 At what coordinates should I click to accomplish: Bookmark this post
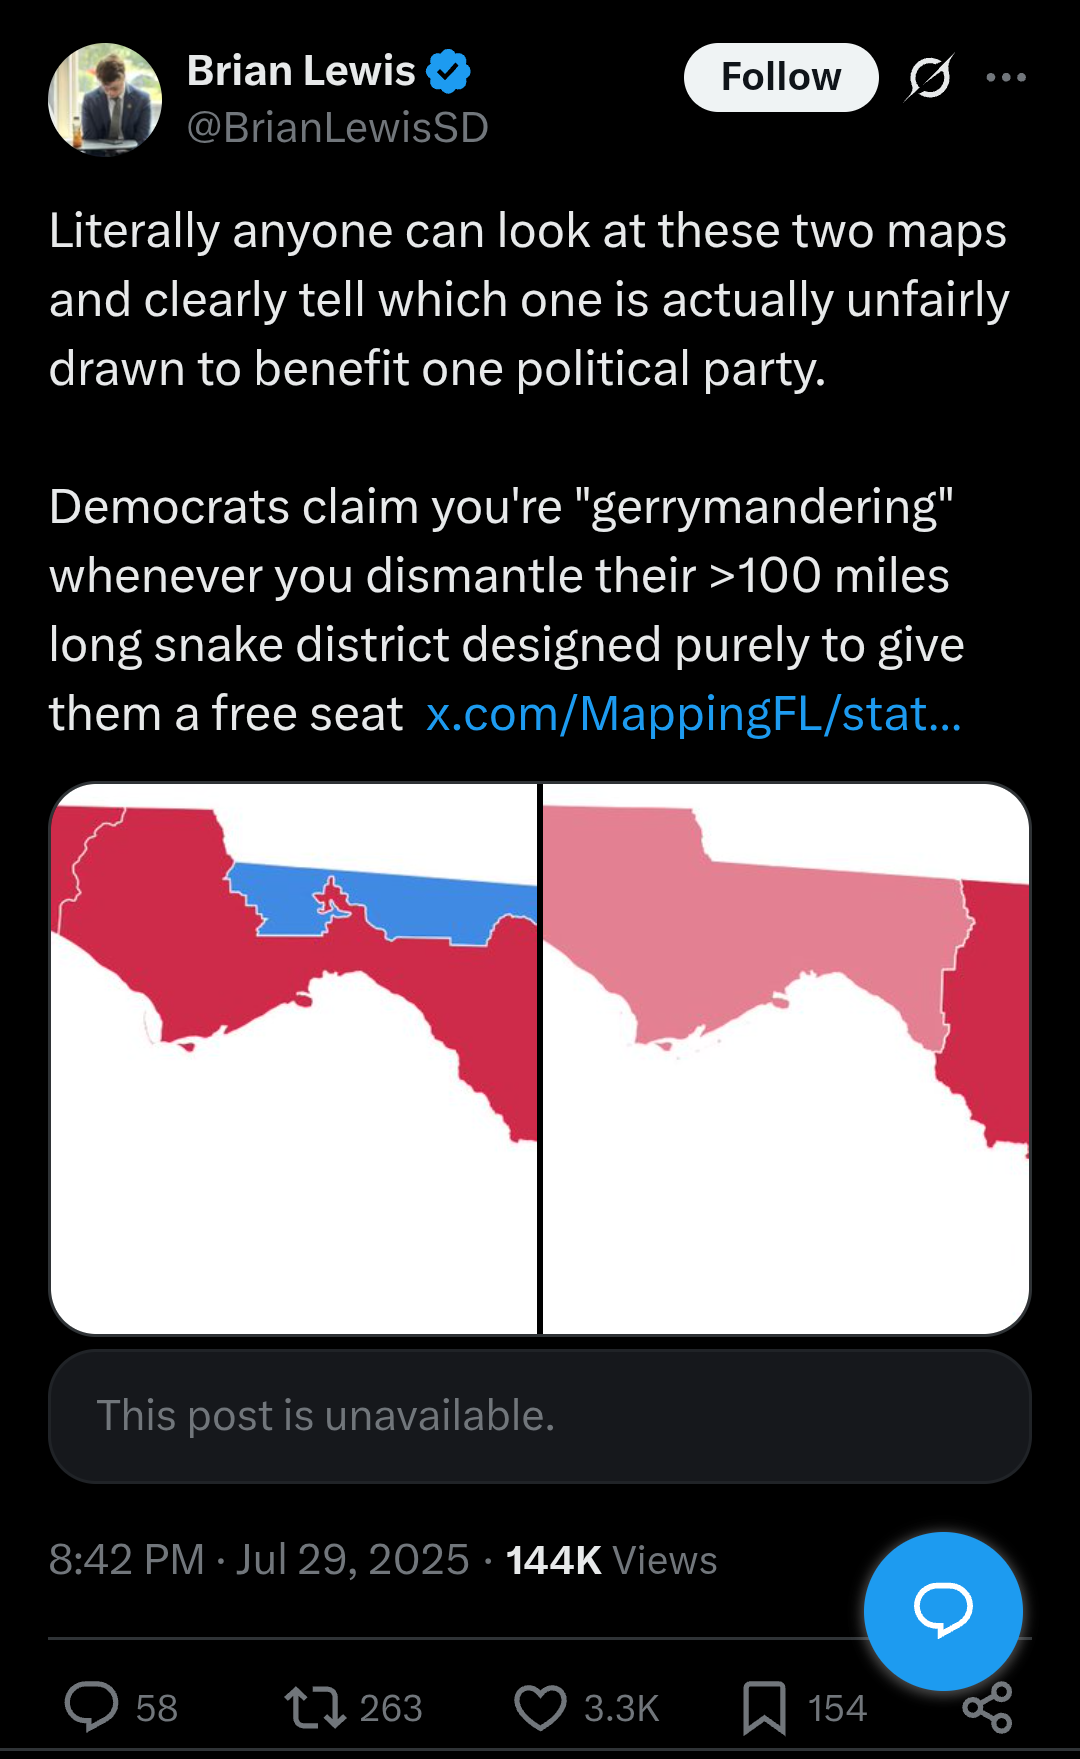click(x=764, y=1707)
